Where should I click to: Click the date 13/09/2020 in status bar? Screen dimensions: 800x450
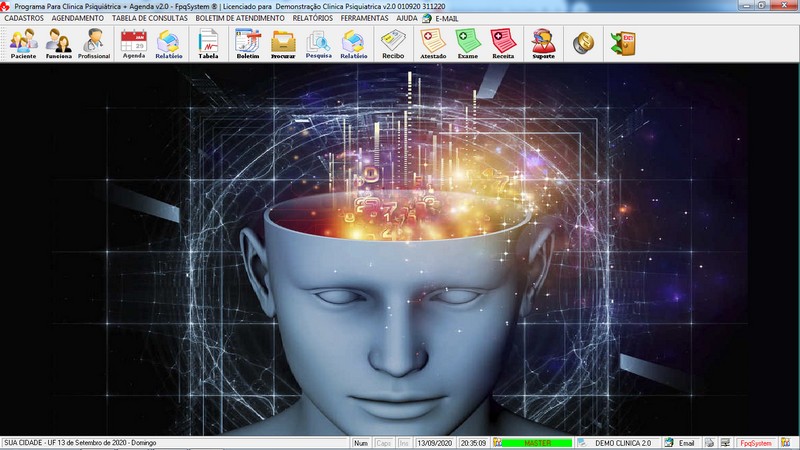click(435, 443)
